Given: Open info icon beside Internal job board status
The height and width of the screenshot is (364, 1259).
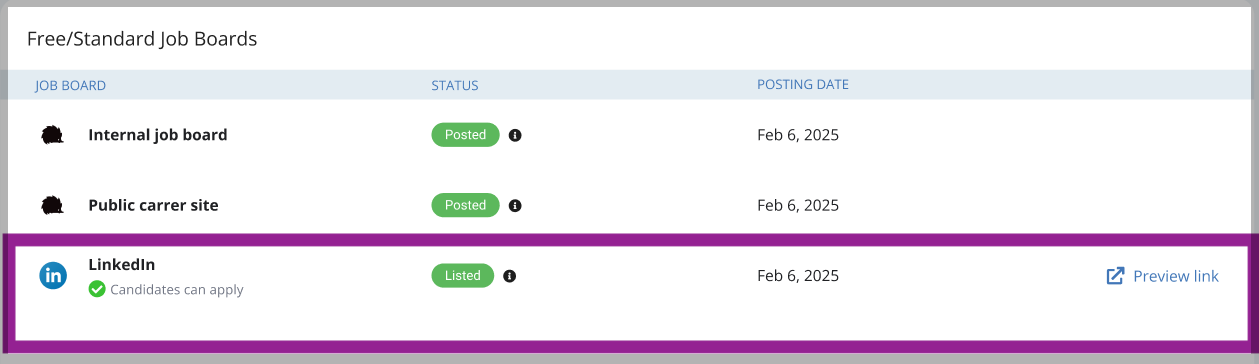Looking at the screenshot, I should [515, 135].
